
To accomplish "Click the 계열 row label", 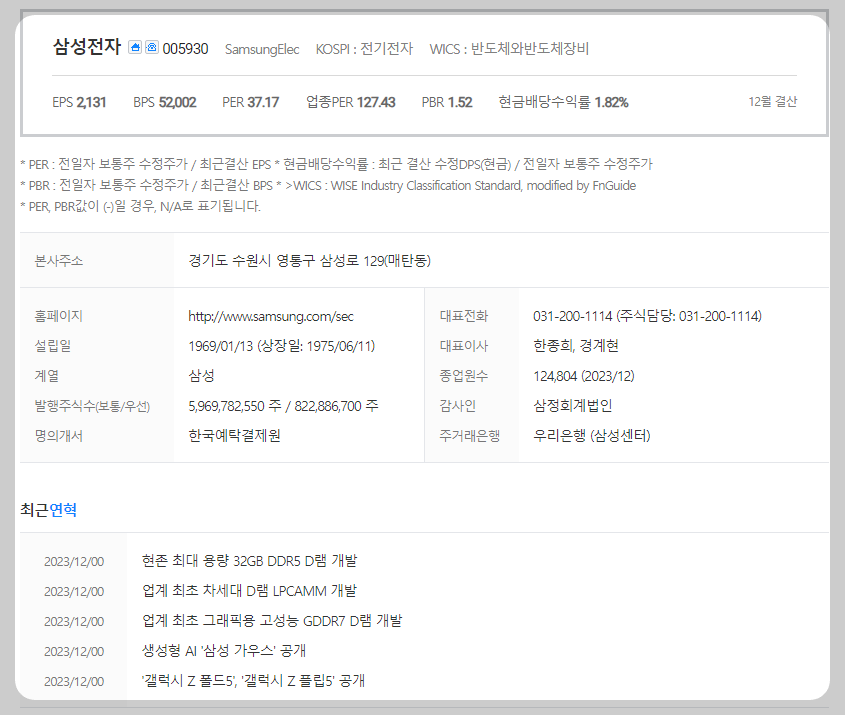I will tap(47, 376).
